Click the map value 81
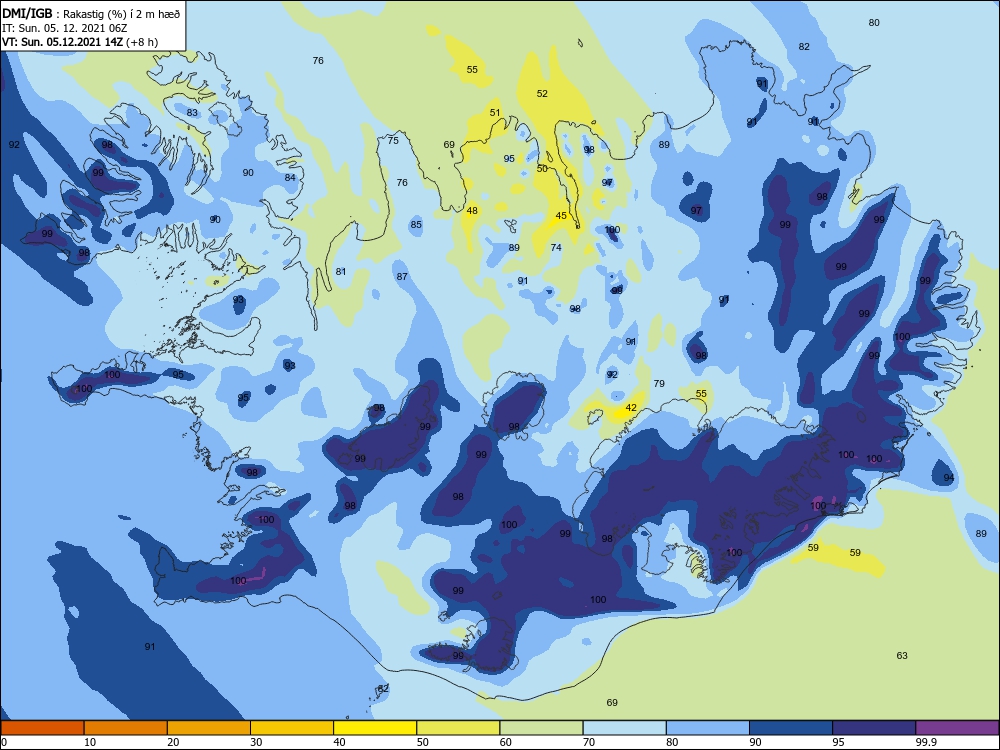The height and width of the screenshot is (750, 1000). coord(341,271)
